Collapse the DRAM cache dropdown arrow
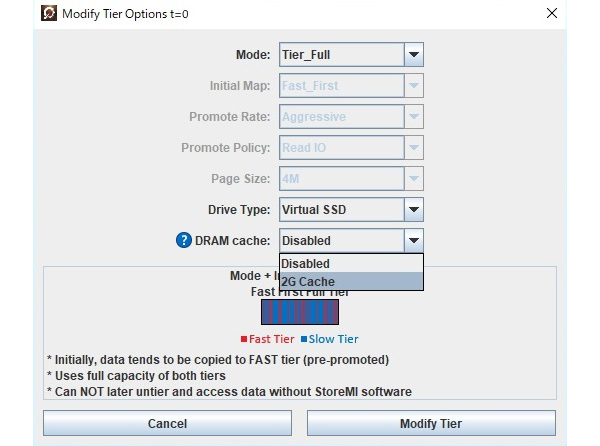600x446 pixels. 414,241
